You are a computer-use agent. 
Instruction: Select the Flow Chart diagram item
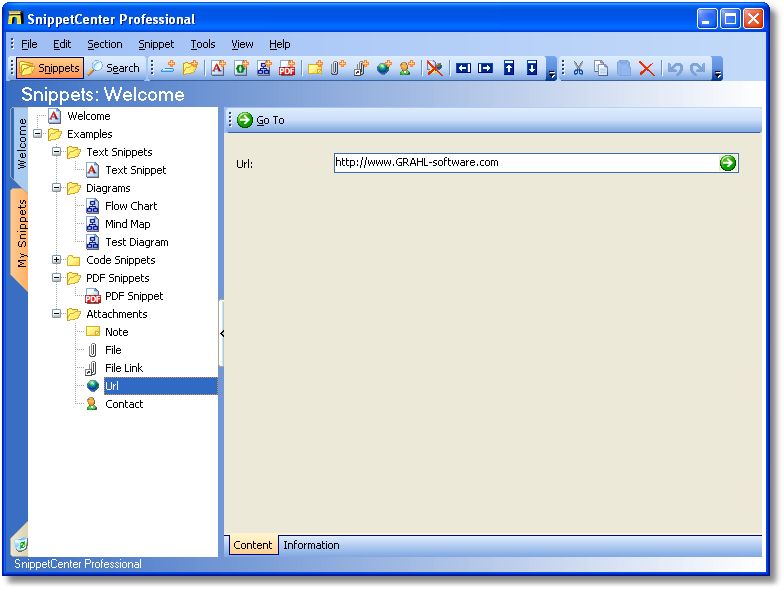coord(131,206)
